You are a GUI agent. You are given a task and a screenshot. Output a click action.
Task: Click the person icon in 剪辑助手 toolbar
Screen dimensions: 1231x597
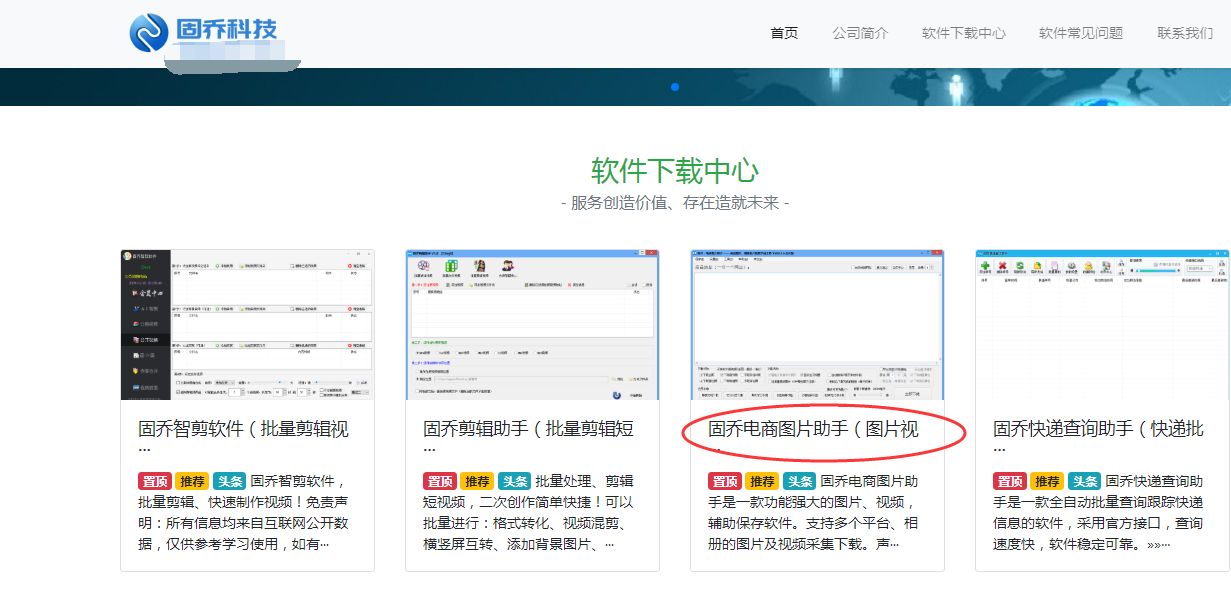tap(508, 265)
